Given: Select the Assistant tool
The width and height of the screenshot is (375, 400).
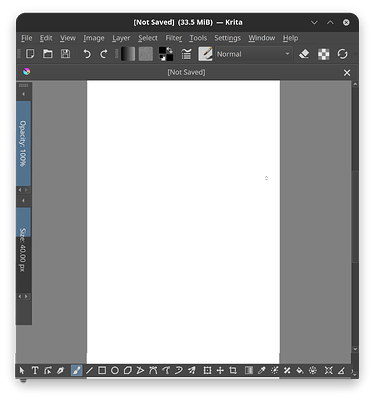Looking at the screenshot, I should click(329, 370).
